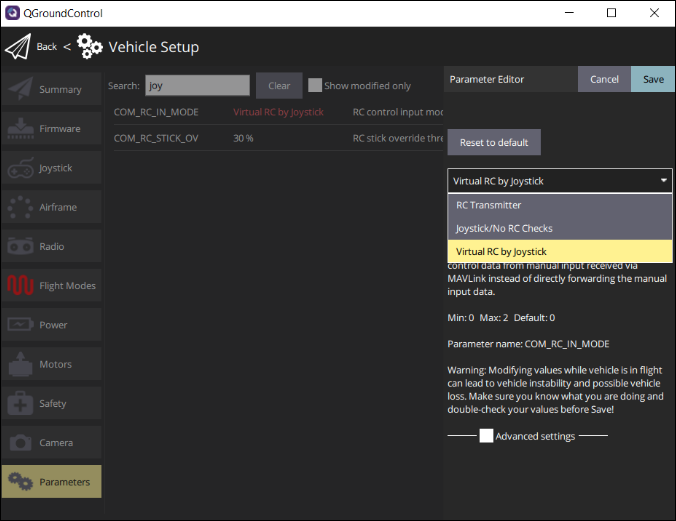Select the COM_RC_STICK_OV parameter row

[278, 138]
